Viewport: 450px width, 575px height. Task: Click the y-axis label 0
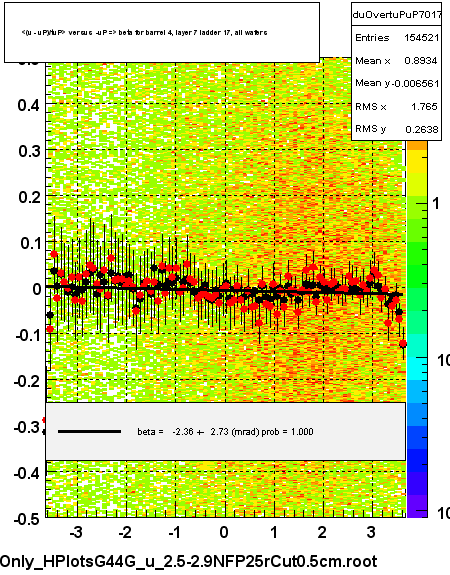coord(37,289)
